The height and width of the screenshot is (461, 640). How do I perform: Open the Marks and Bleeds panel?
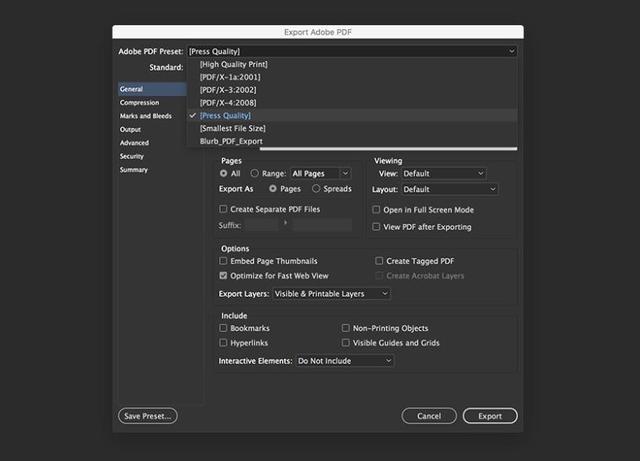[x=146, y=116]
